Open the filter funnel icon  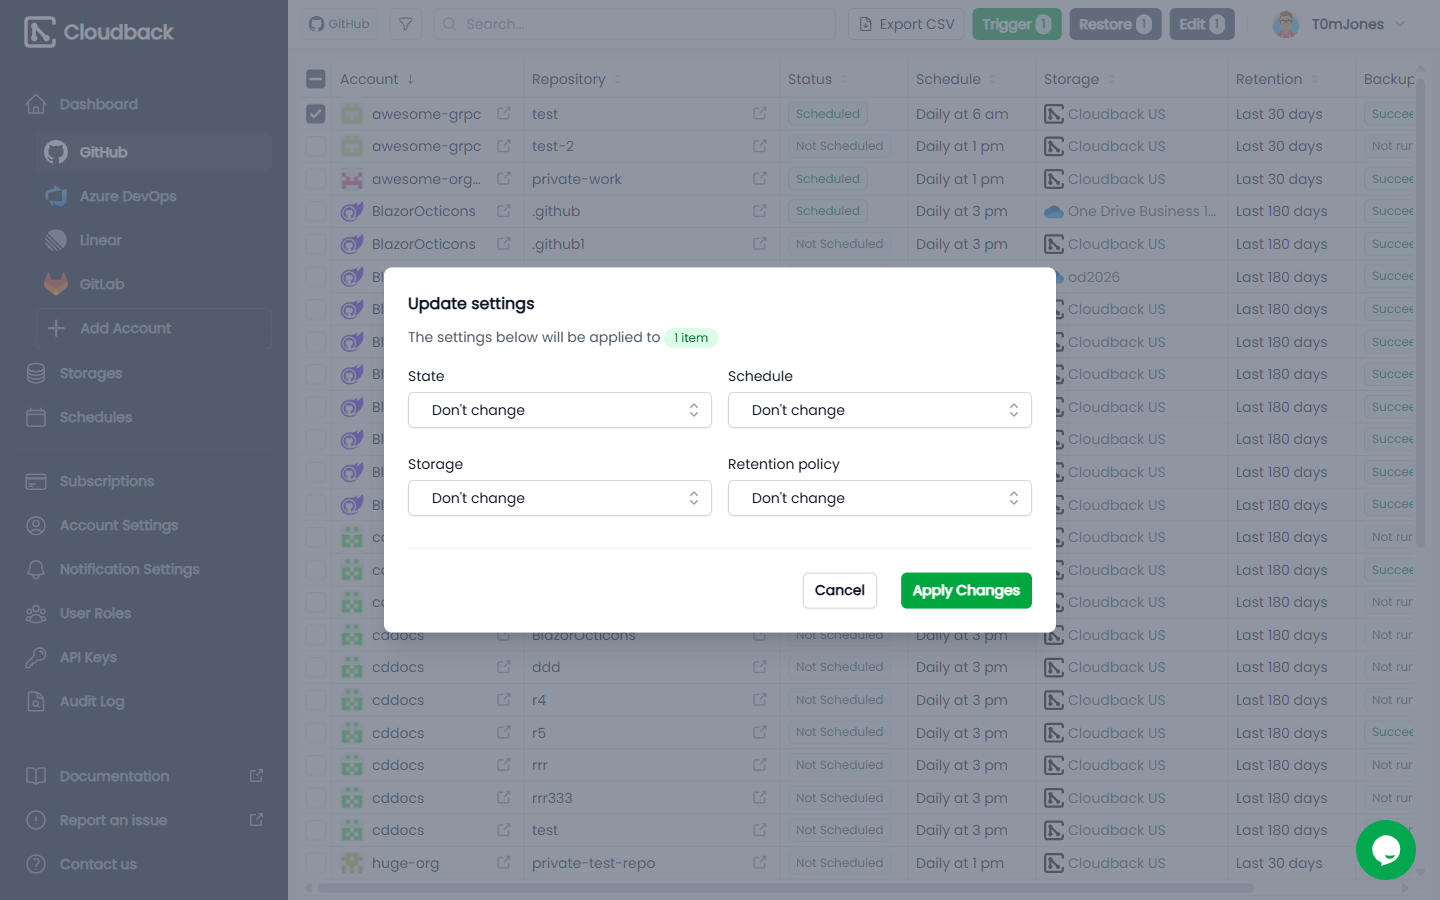coord(405,24)
